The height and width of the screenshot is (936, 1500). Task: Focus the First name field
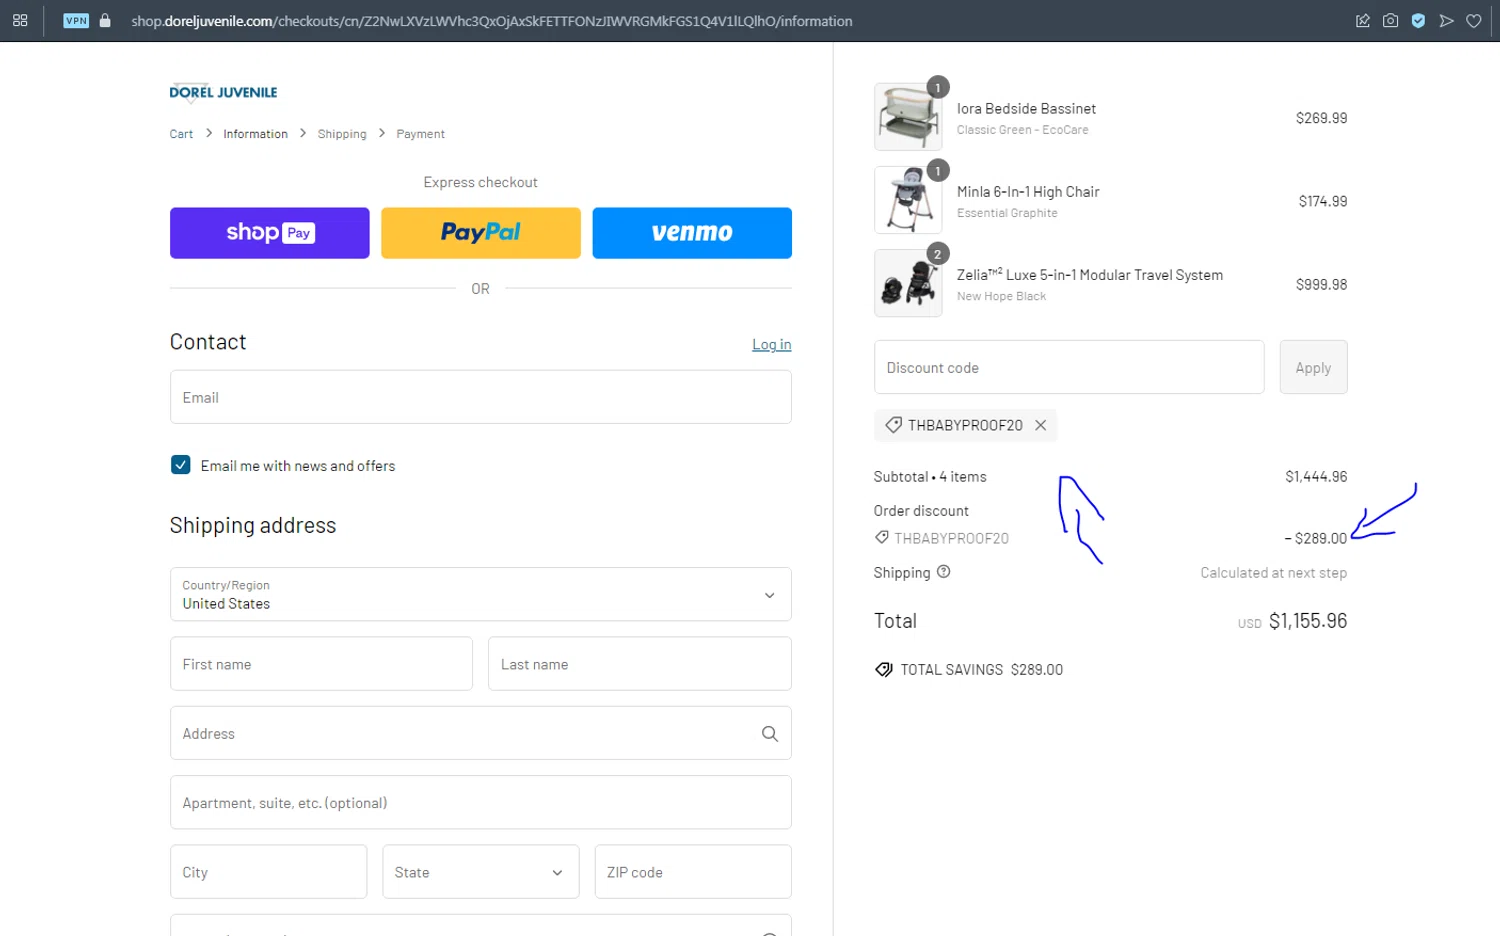click(321, 664)
